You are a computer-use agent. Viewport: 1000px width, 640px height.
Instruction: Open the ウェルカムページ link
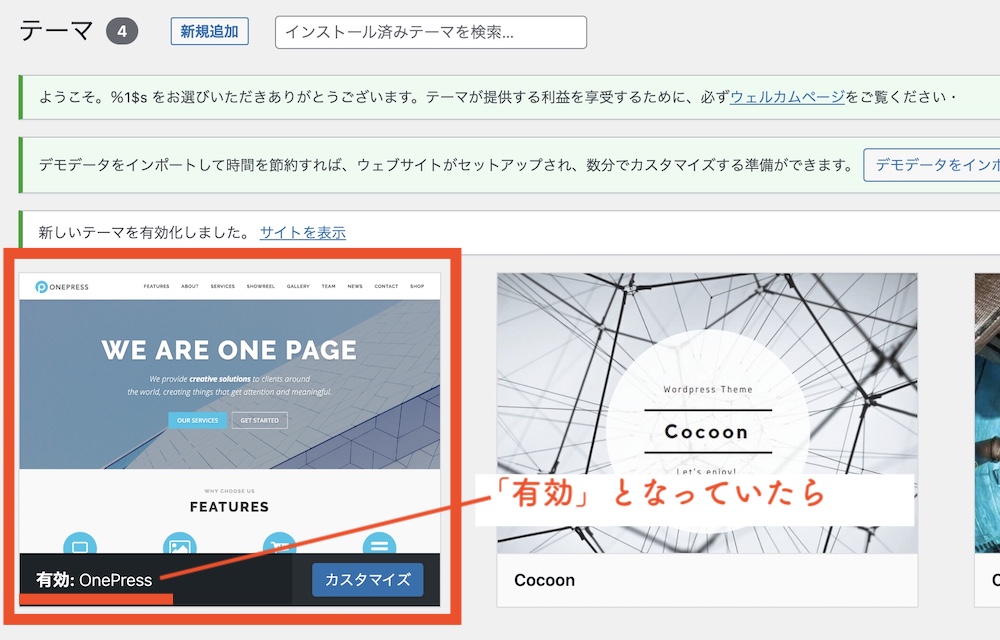pyautogui.click(x=787, y=97)
